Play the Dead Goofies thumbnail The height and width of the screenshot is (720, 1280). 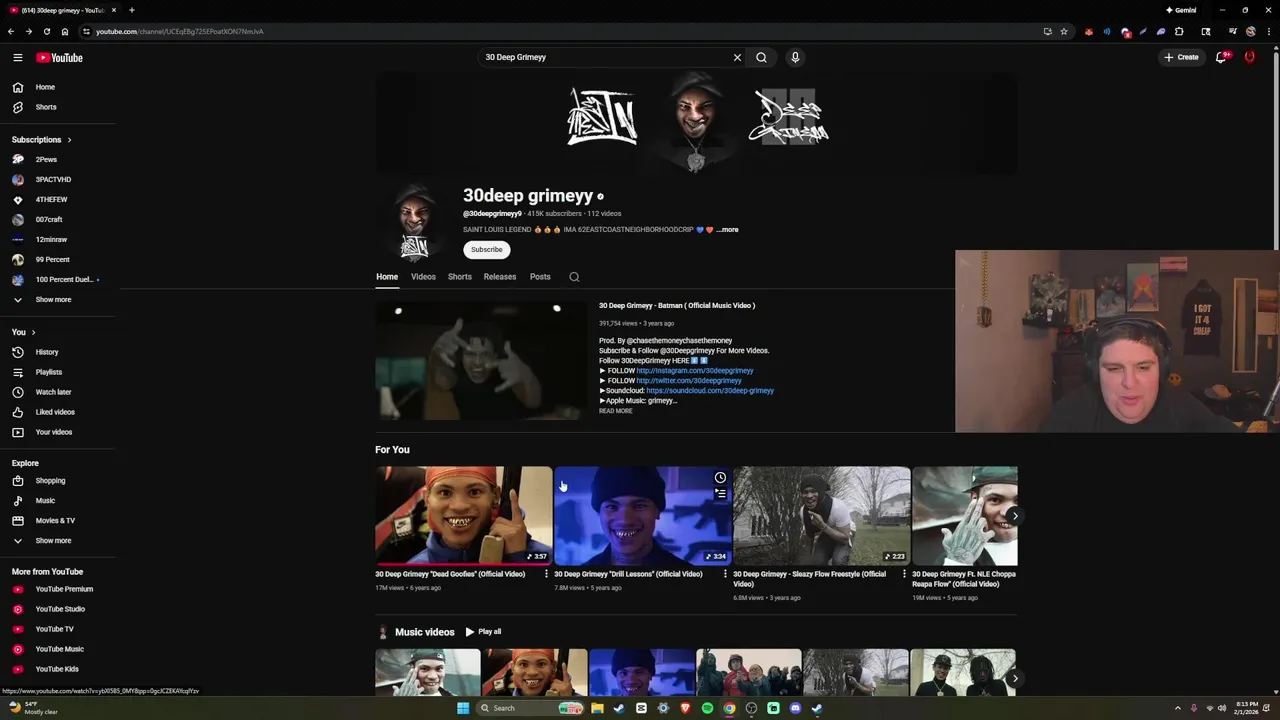tap(463, 515)
